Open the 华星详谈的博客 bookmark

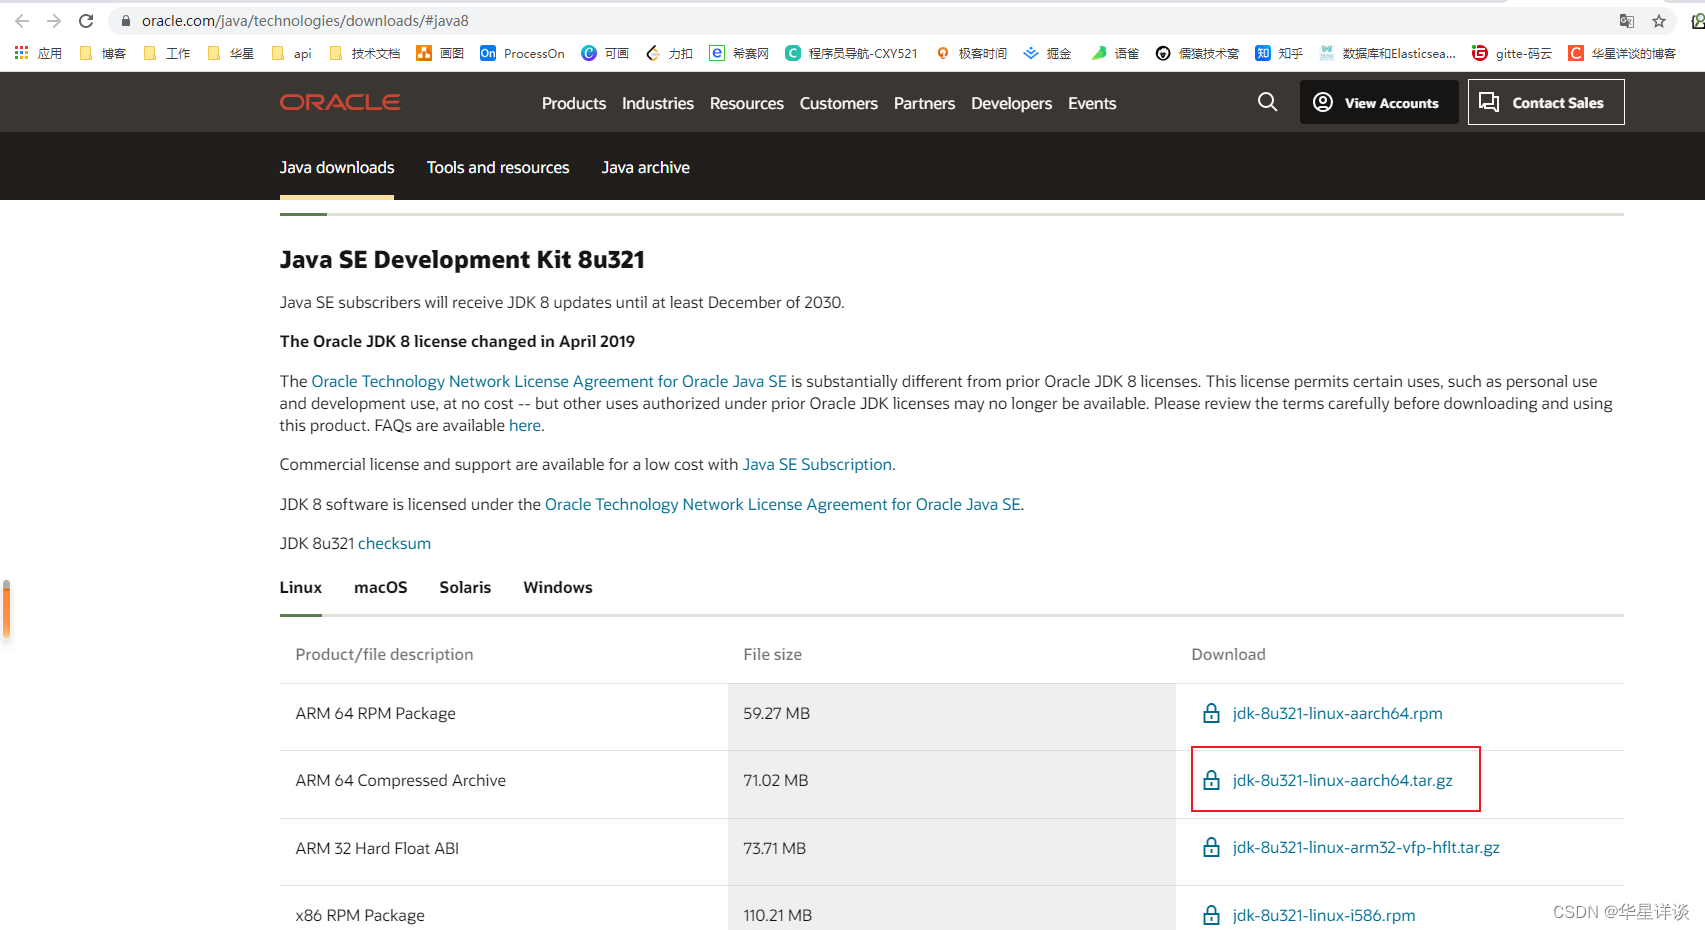click(x=1622, y=53)
